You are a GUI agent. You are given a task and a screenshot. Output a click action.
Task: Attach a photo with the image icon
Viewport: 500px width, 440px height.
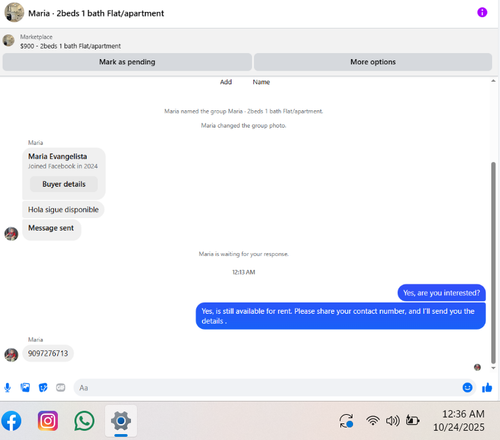pos(25,388)
